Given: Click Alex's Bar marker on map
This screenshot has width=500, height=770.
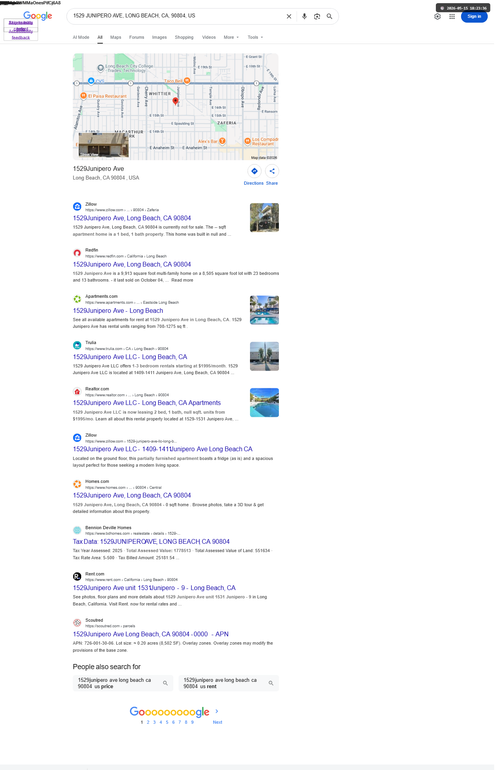Looking at the screenshot, I should [222, 141].
